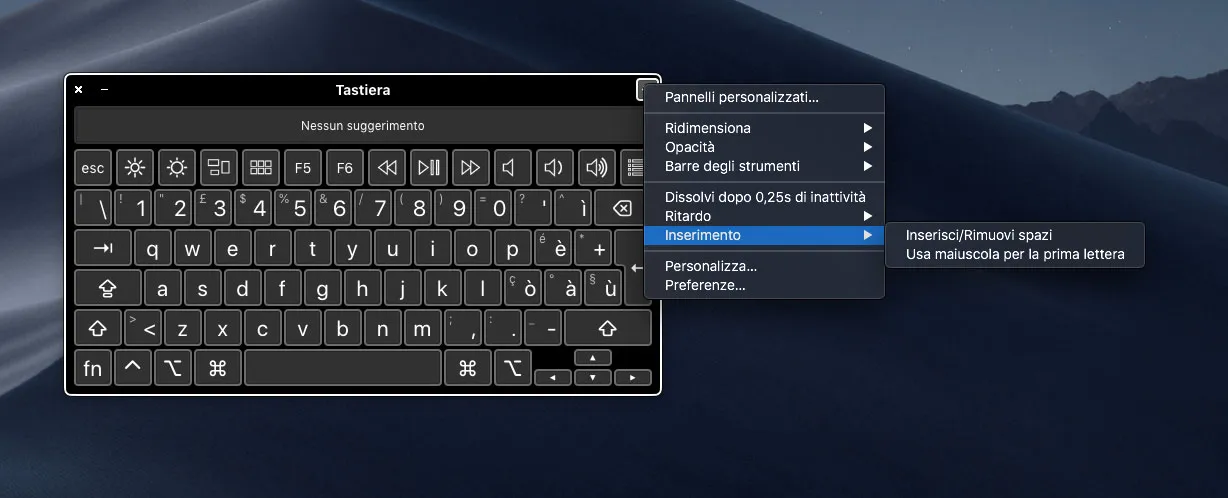Tap the F6 key
1228x498 pixels.
coord(345,167)
